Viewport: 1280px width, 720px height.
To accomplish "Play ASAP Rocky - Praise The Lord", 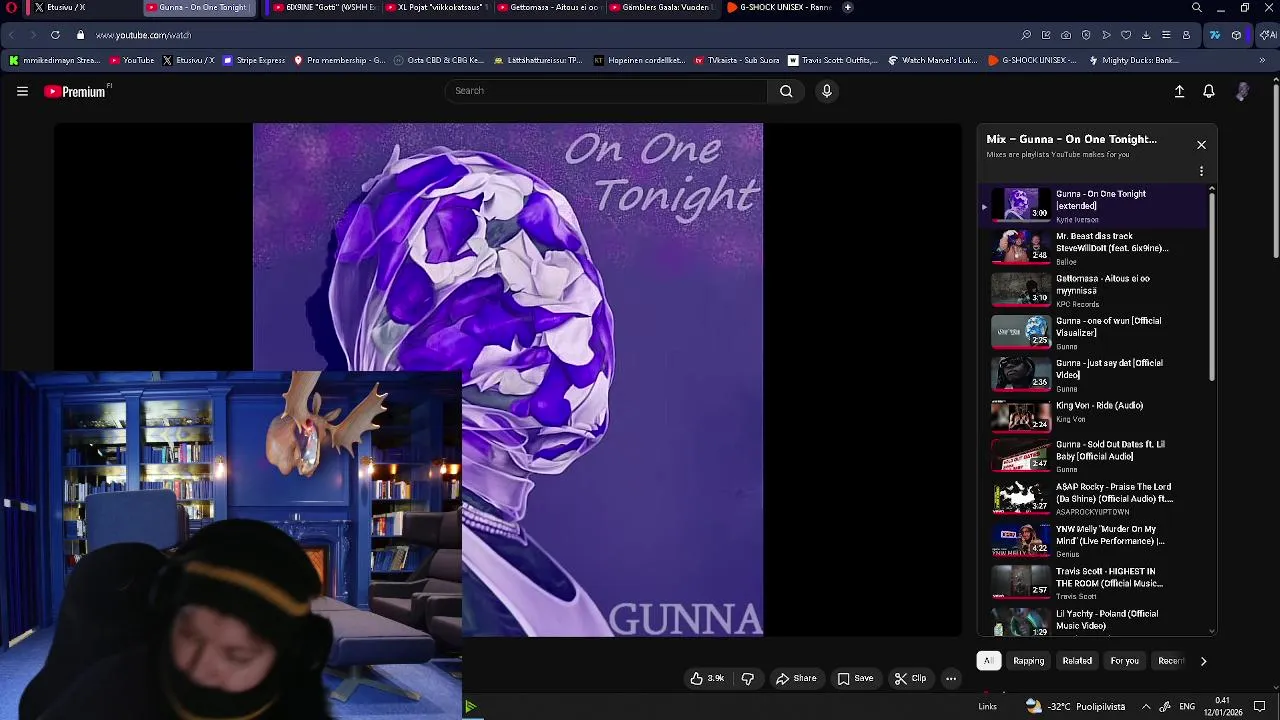I will point(1093,498).
